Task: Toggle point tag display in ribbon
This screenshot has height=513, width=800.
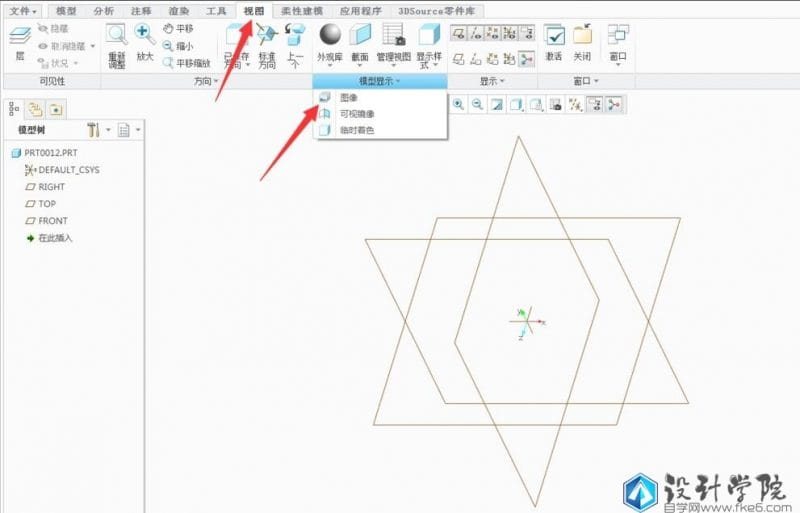Action: (492, 59)
